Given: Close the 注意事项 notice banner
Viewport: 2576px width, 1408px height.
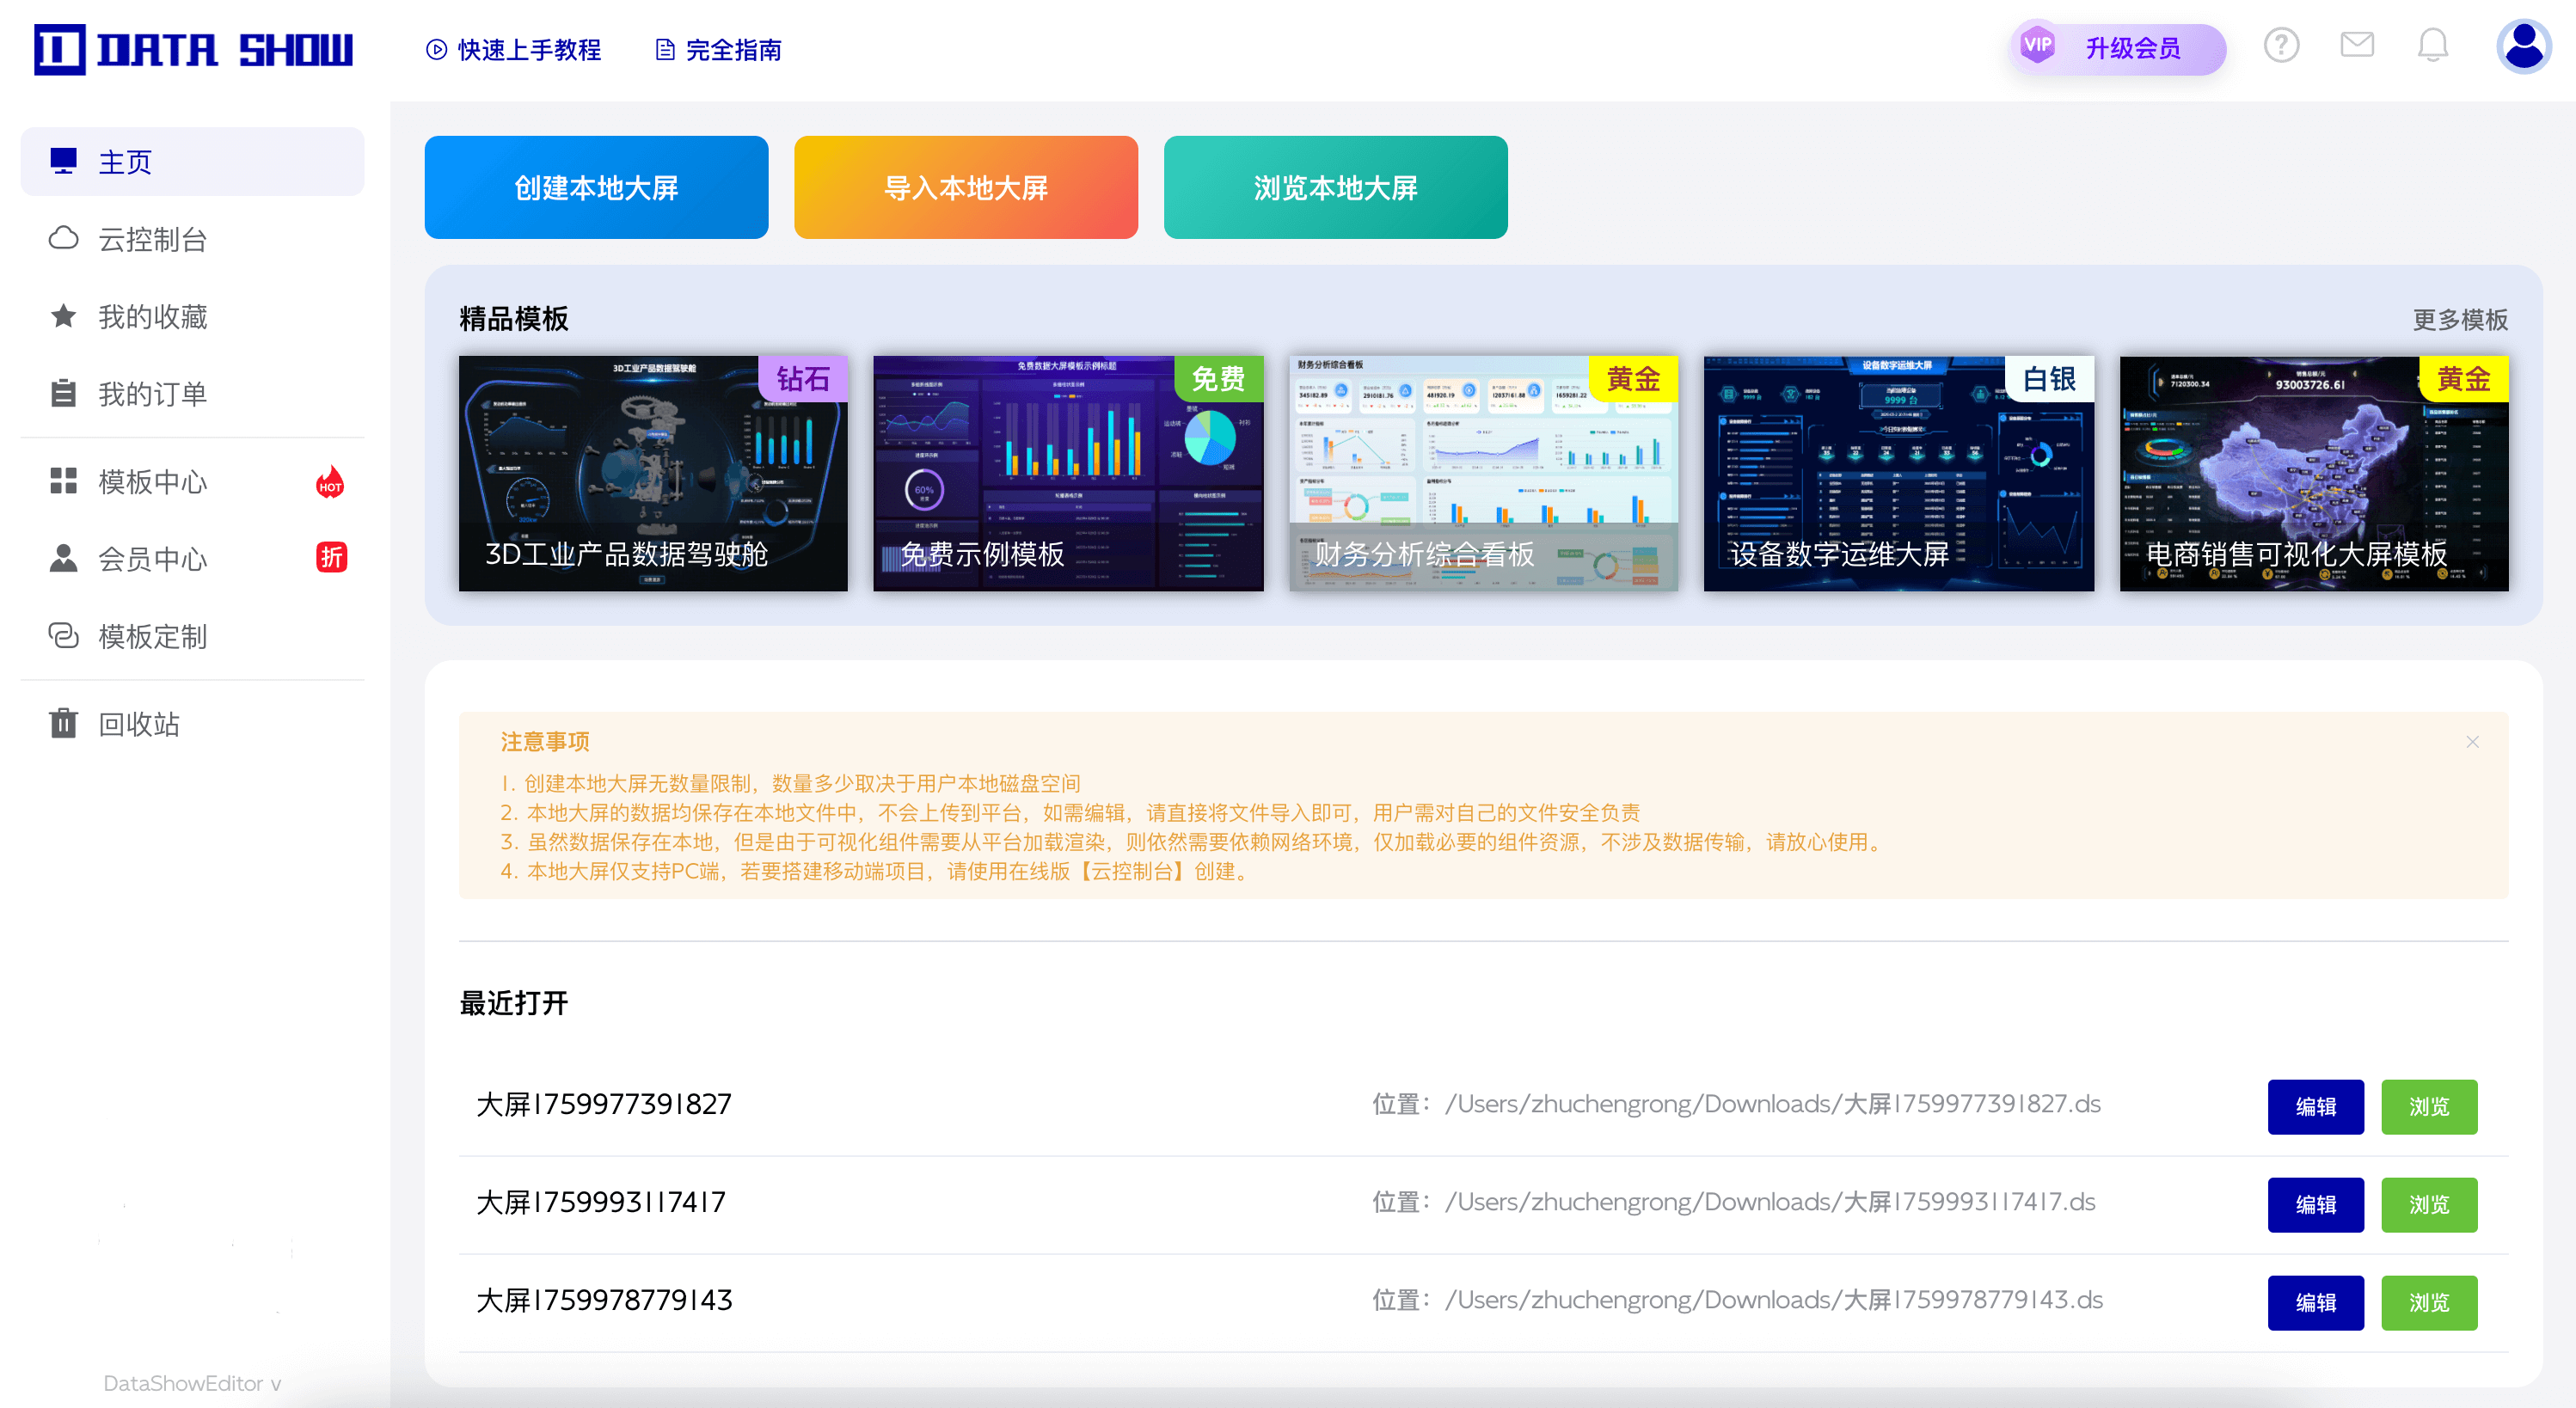Looking at the screenshot, I should pyautogui.click(x=2472, y=742).
